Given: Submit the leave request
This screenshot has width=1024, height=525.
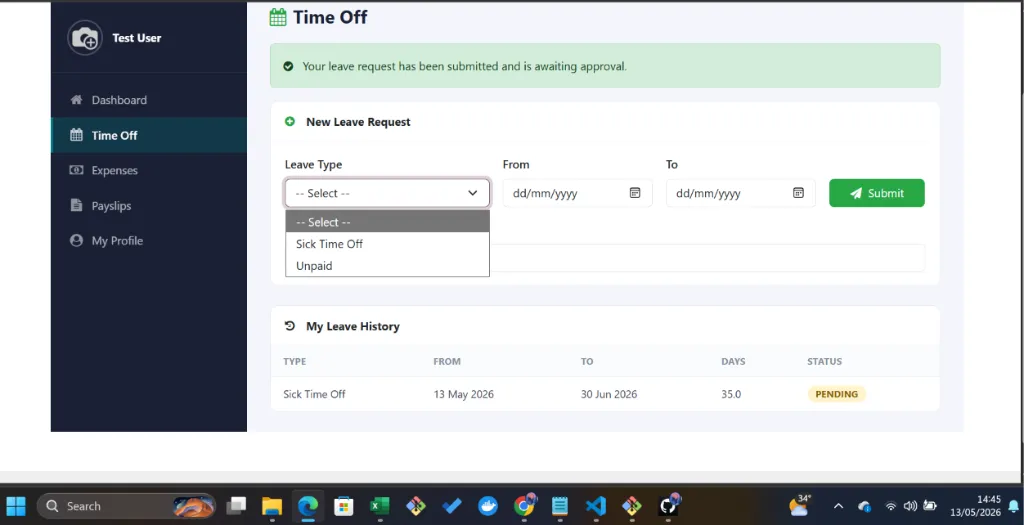Looking at the screenshot, I should click(876, 193).
